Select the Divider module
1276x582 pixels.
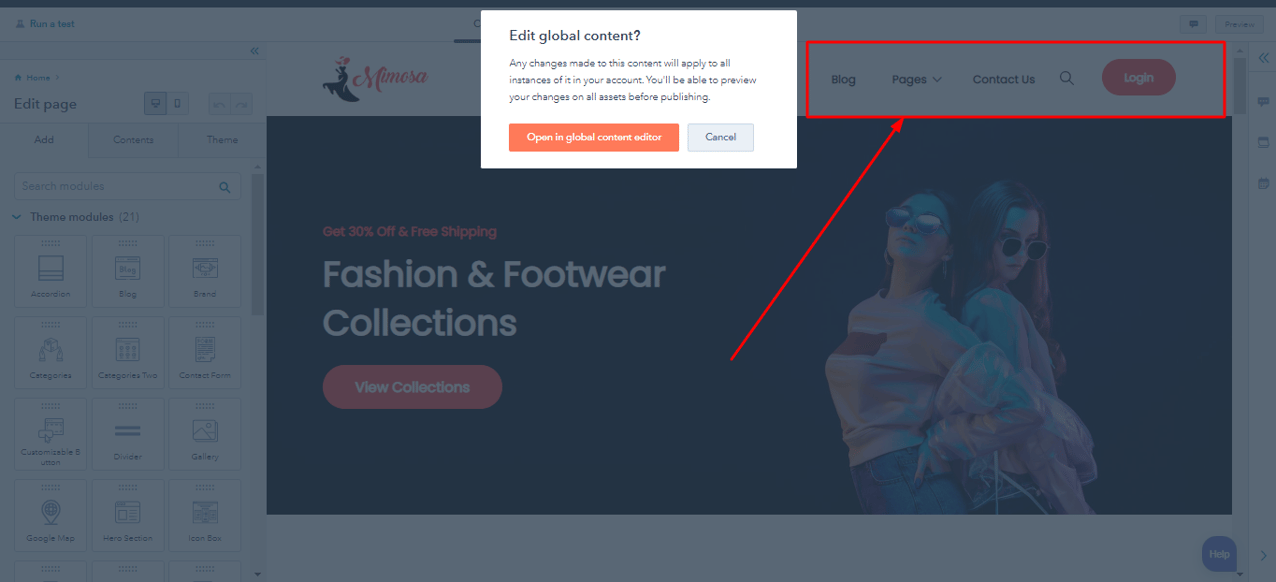(128, 435)
